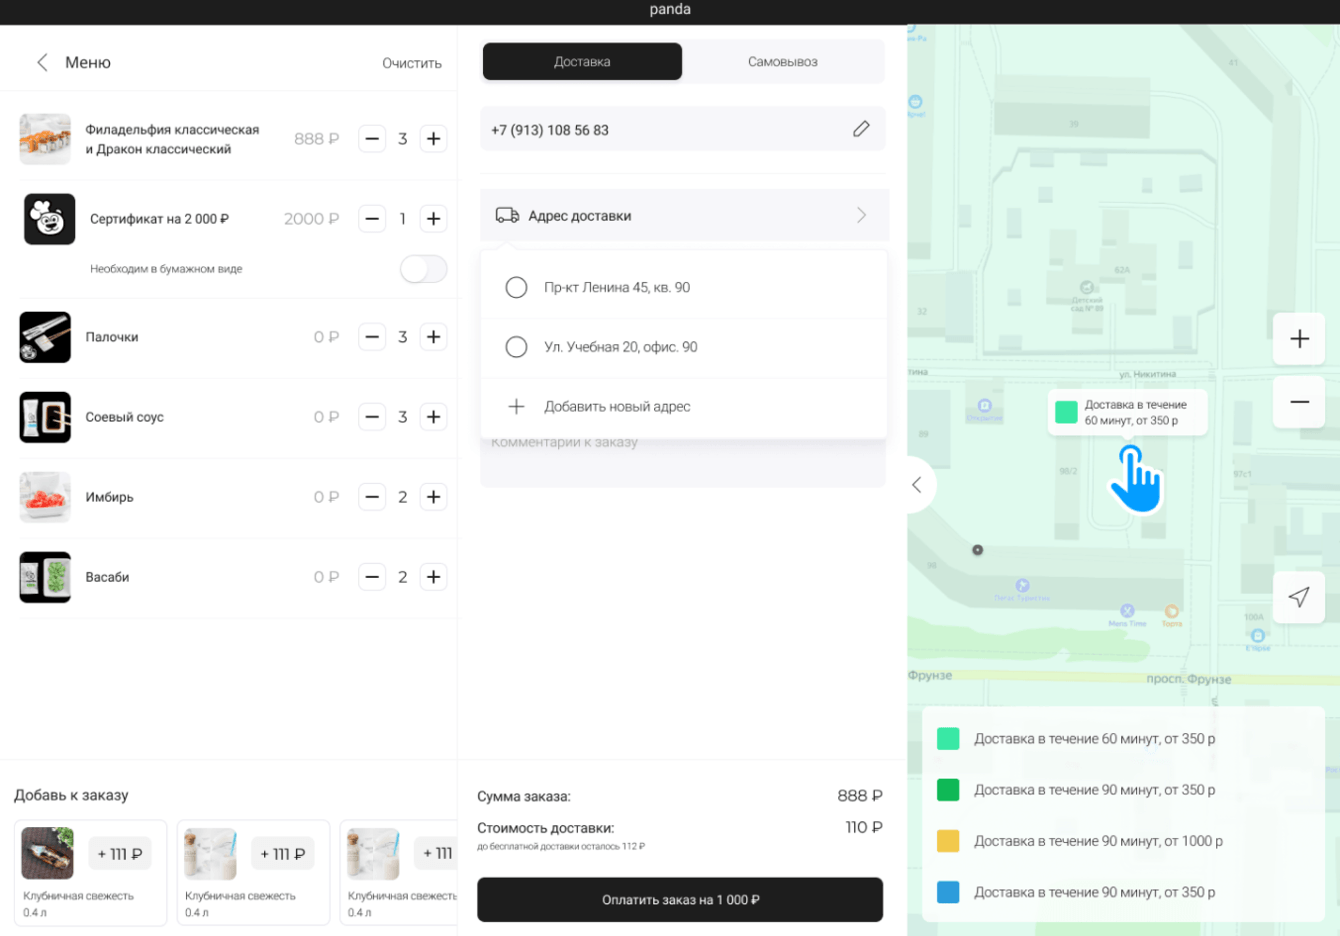
Task: Expand Адрес доставки section
Action: point(684,215)
